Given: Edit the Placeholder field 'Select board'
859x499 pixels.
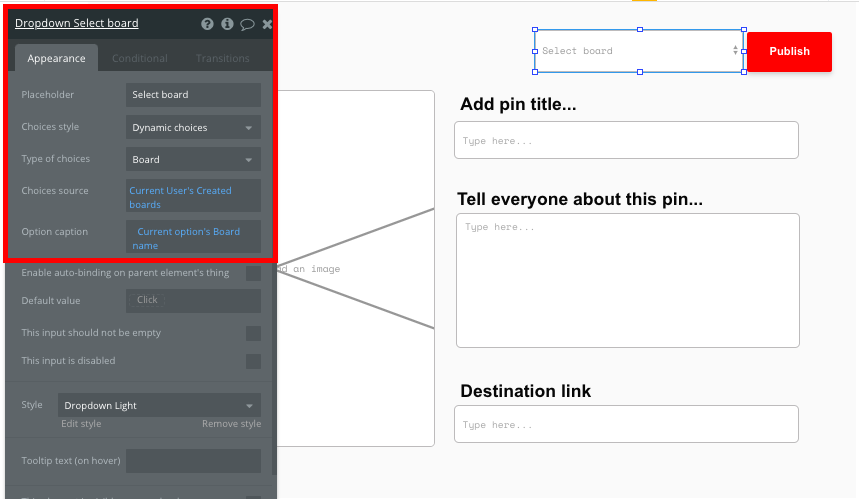Looking at the screenshot, I should pos(193,95).
